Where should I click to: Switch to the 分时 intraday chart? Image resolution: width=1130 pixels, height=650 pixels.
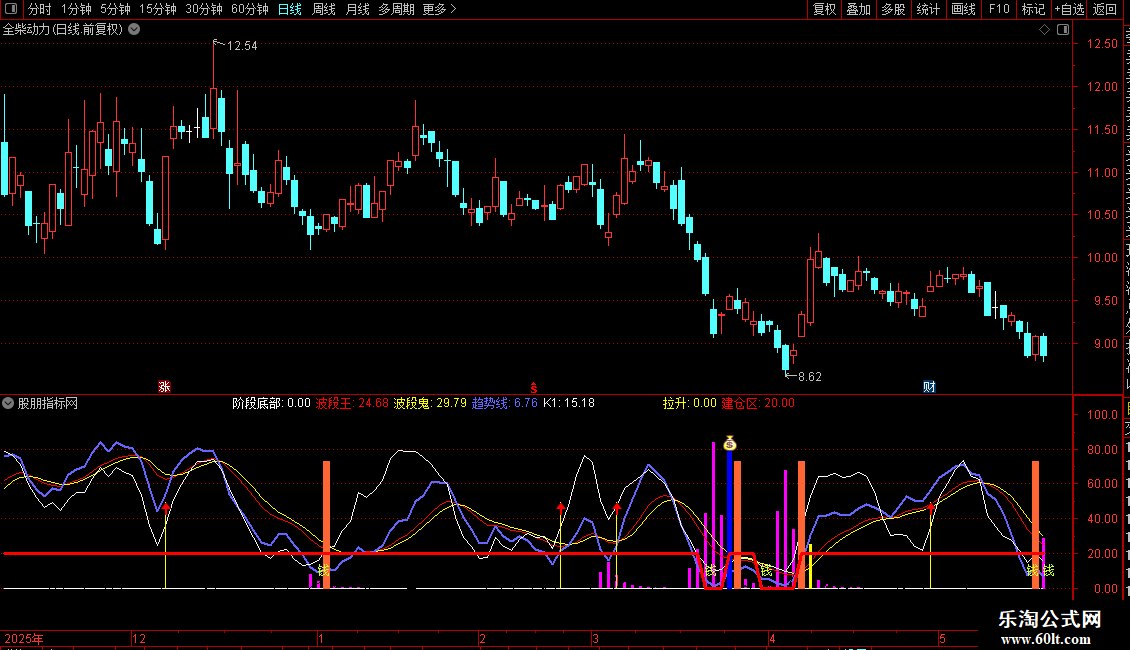point(40,9)
